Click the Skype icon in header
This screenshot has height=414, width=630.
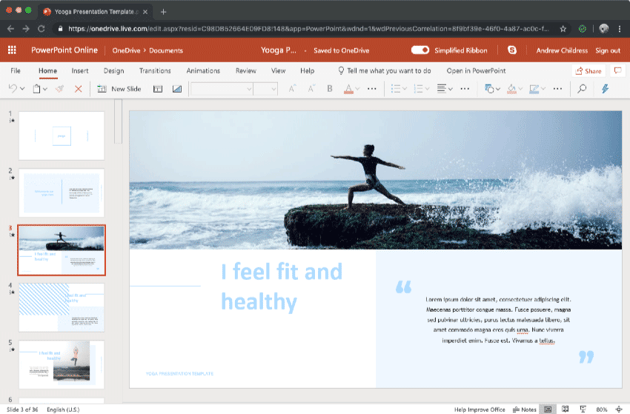click(512, 50)
